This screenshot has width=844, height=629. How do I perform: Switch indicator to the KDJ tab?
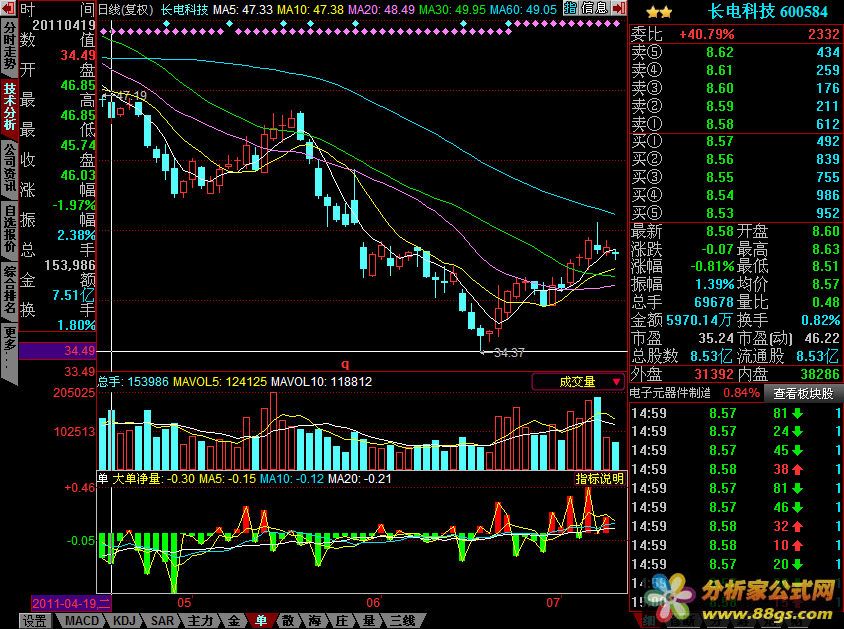click(x=124, y=621)
